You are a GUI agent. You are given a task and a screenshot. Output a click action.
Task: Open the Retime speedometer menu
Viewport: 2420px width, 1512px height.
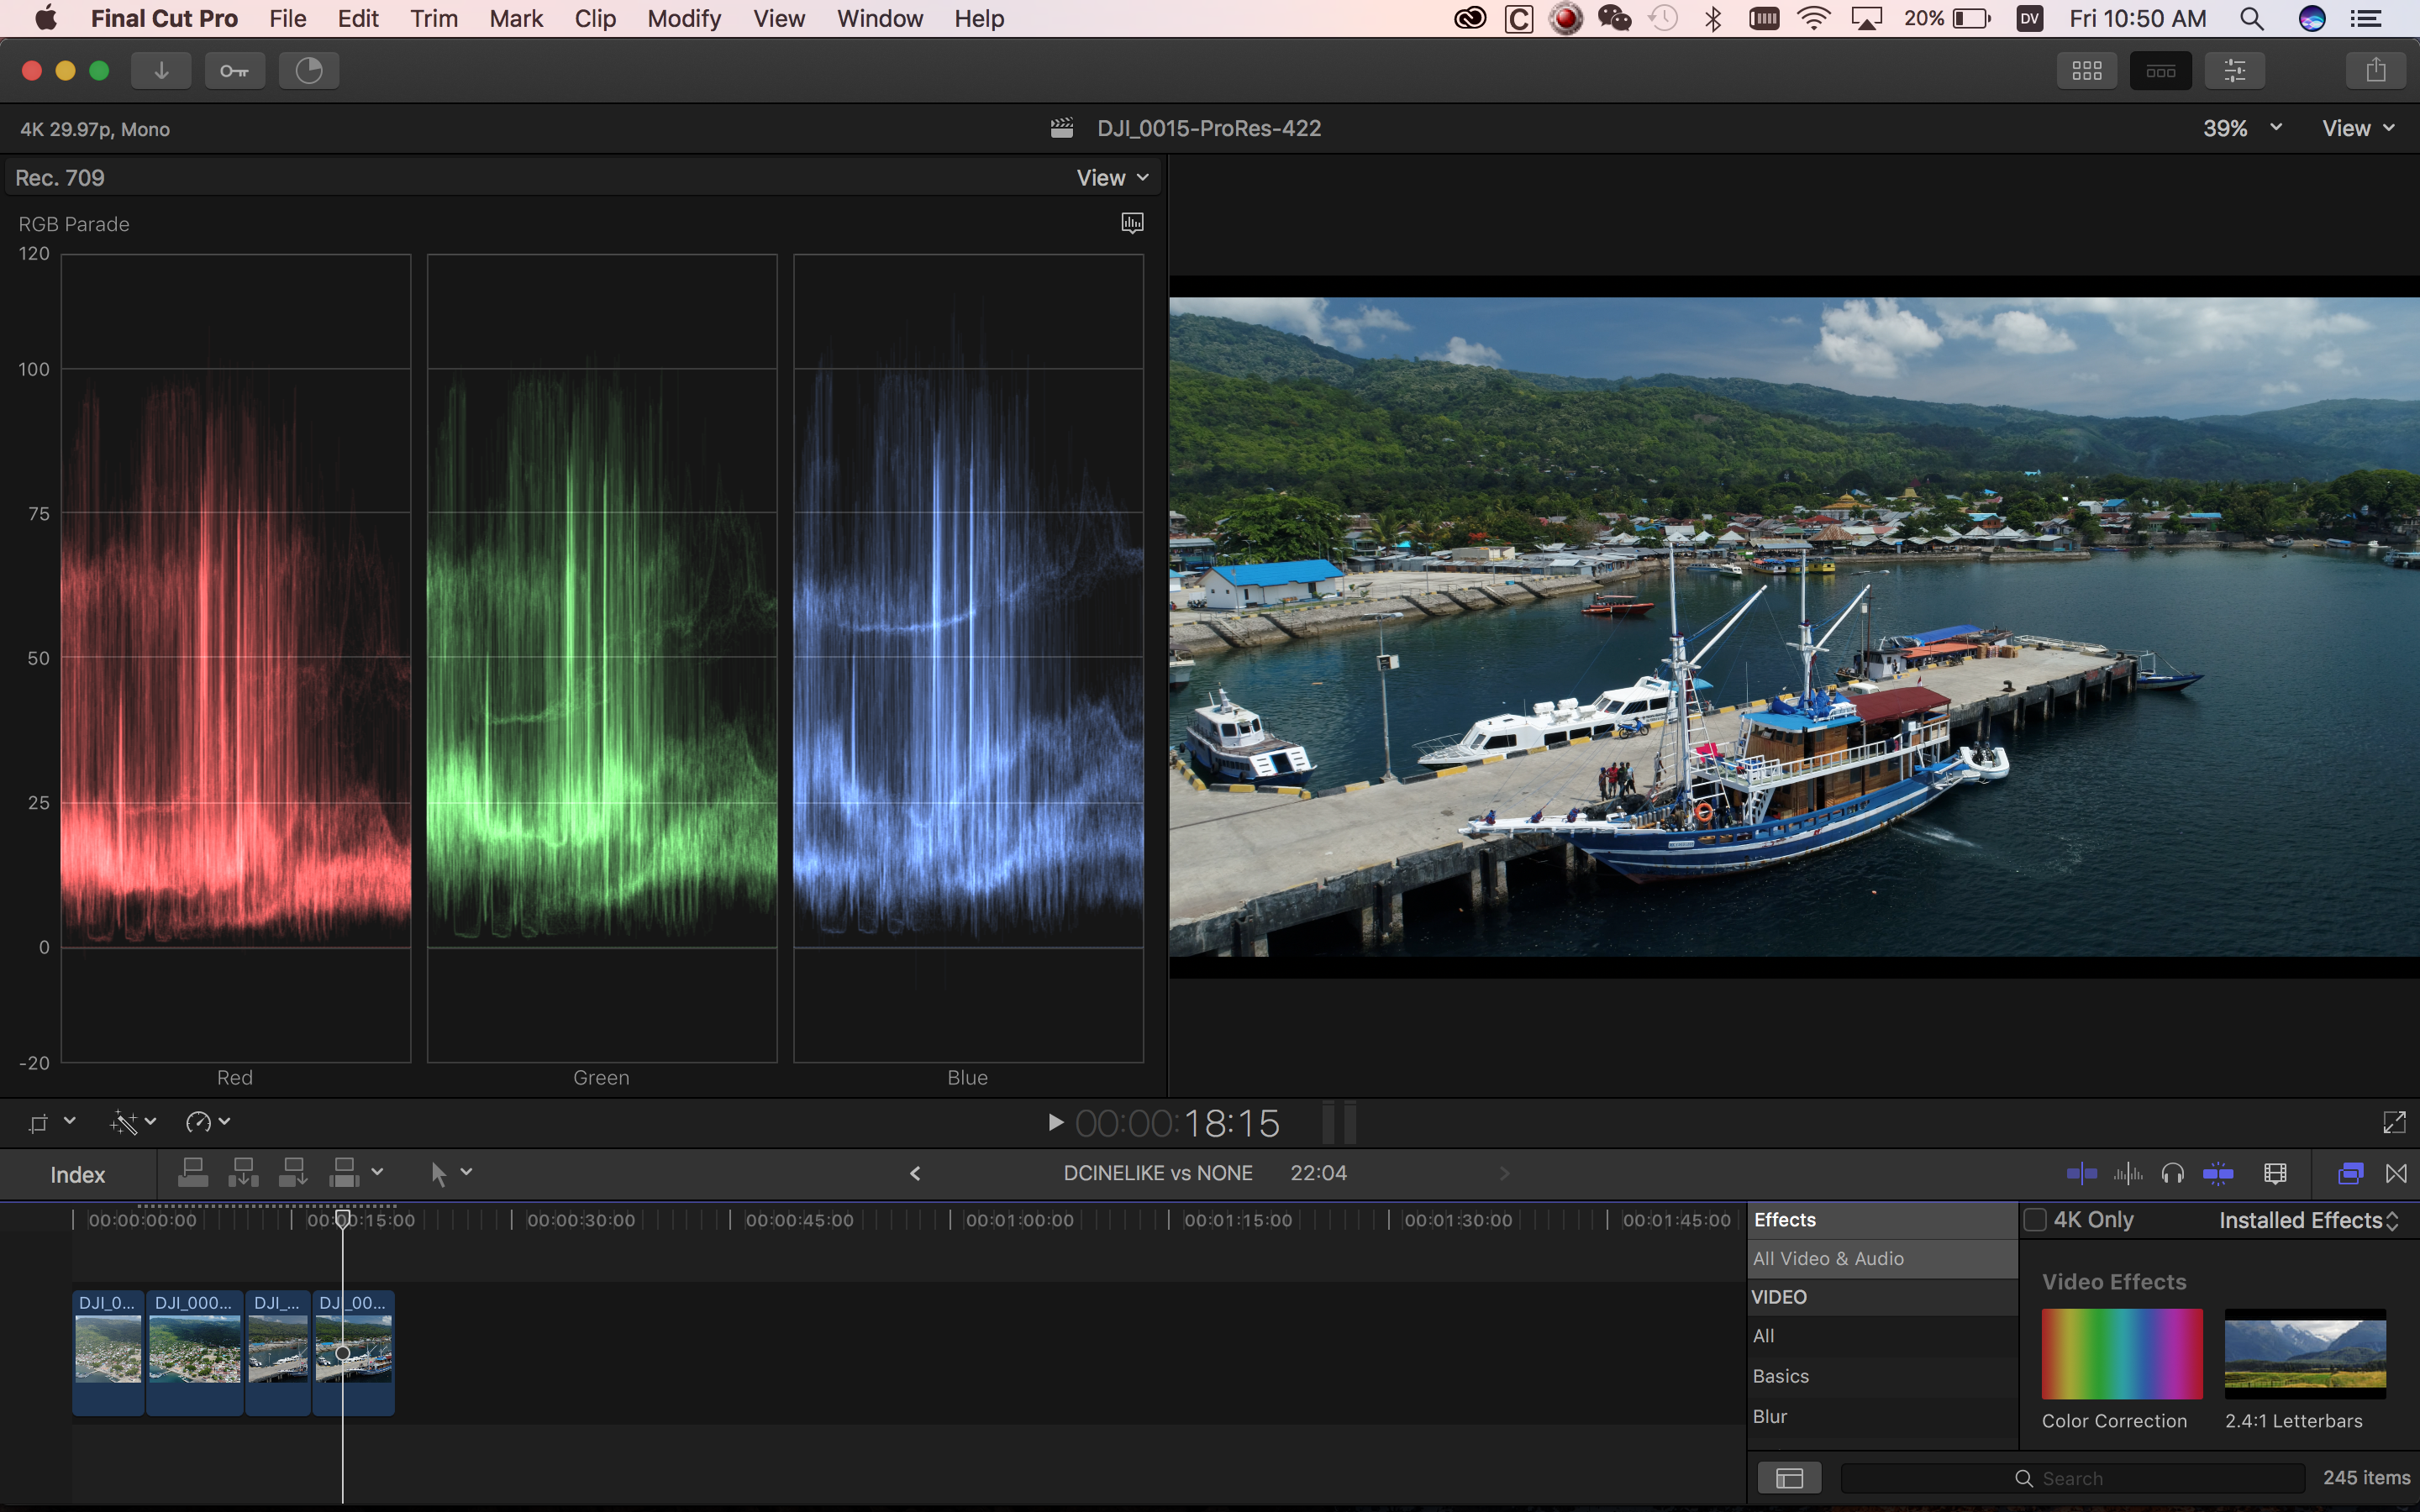(x=207, y=1122)
